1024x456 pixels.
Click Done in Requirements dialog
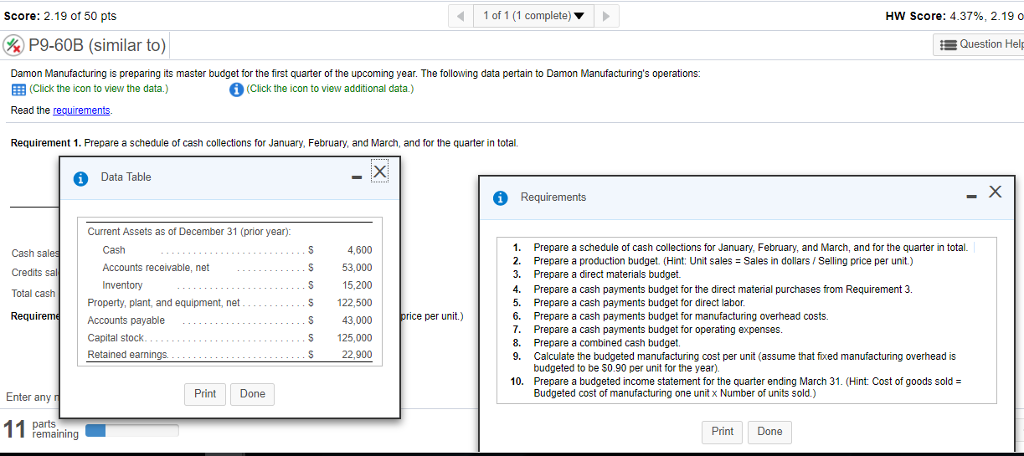[769, 431]
